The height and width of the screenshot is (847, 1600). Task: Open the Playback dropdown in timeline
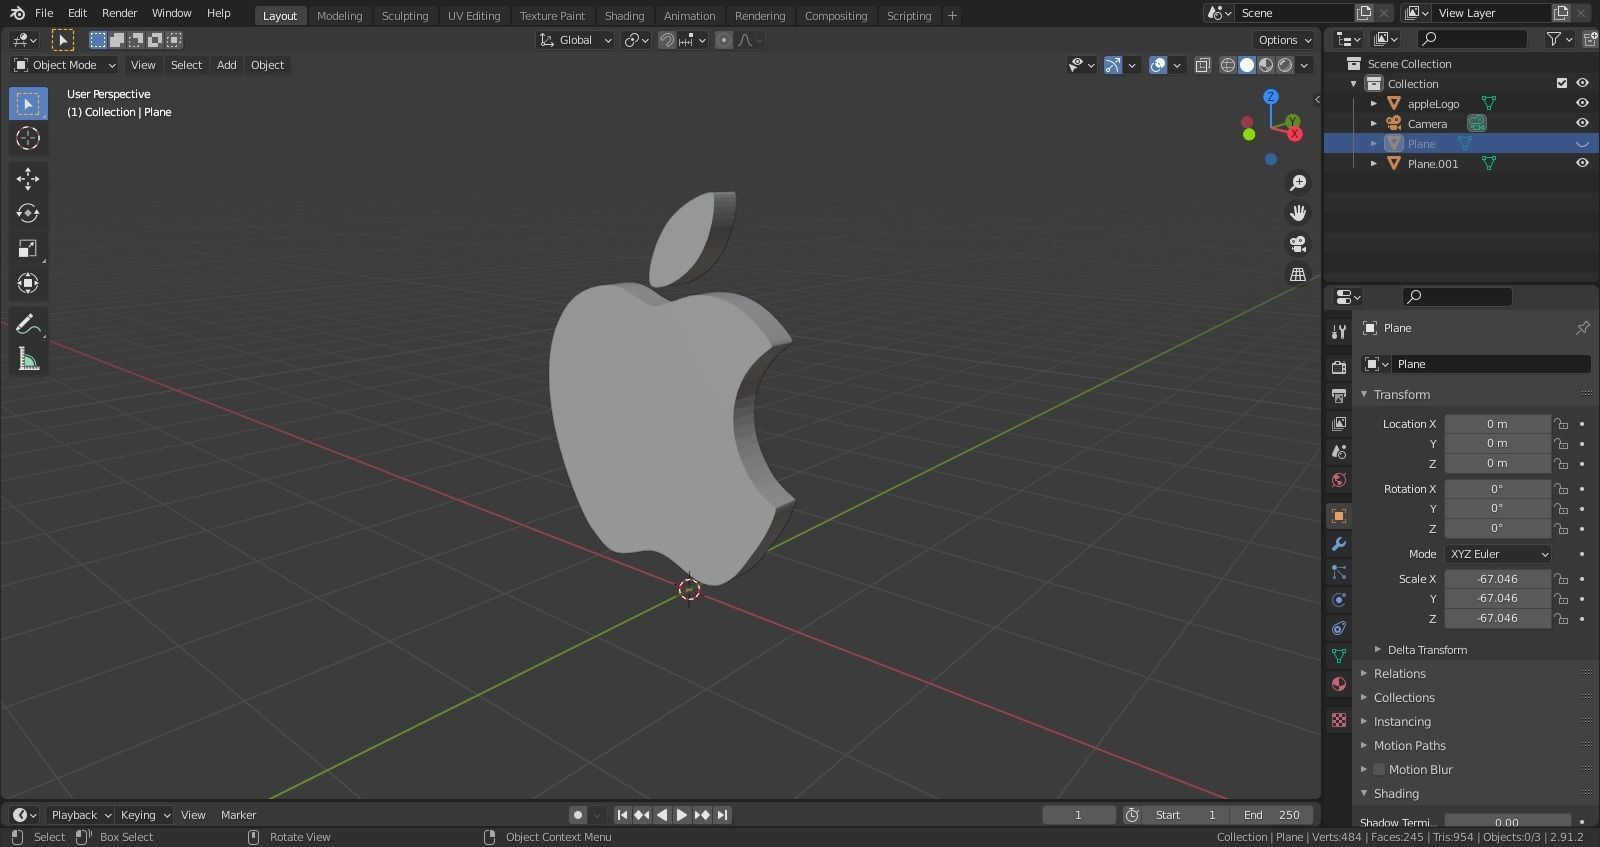(x=81, y=815)
